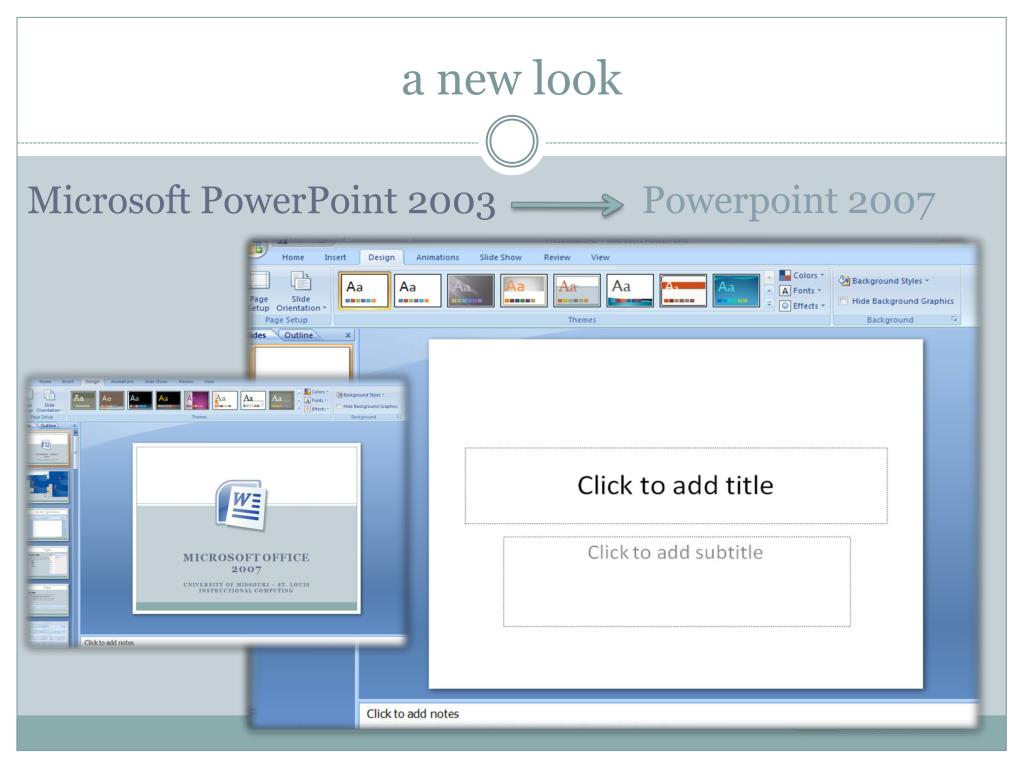Apply second white theme in large window

click(x=417, y=290)
